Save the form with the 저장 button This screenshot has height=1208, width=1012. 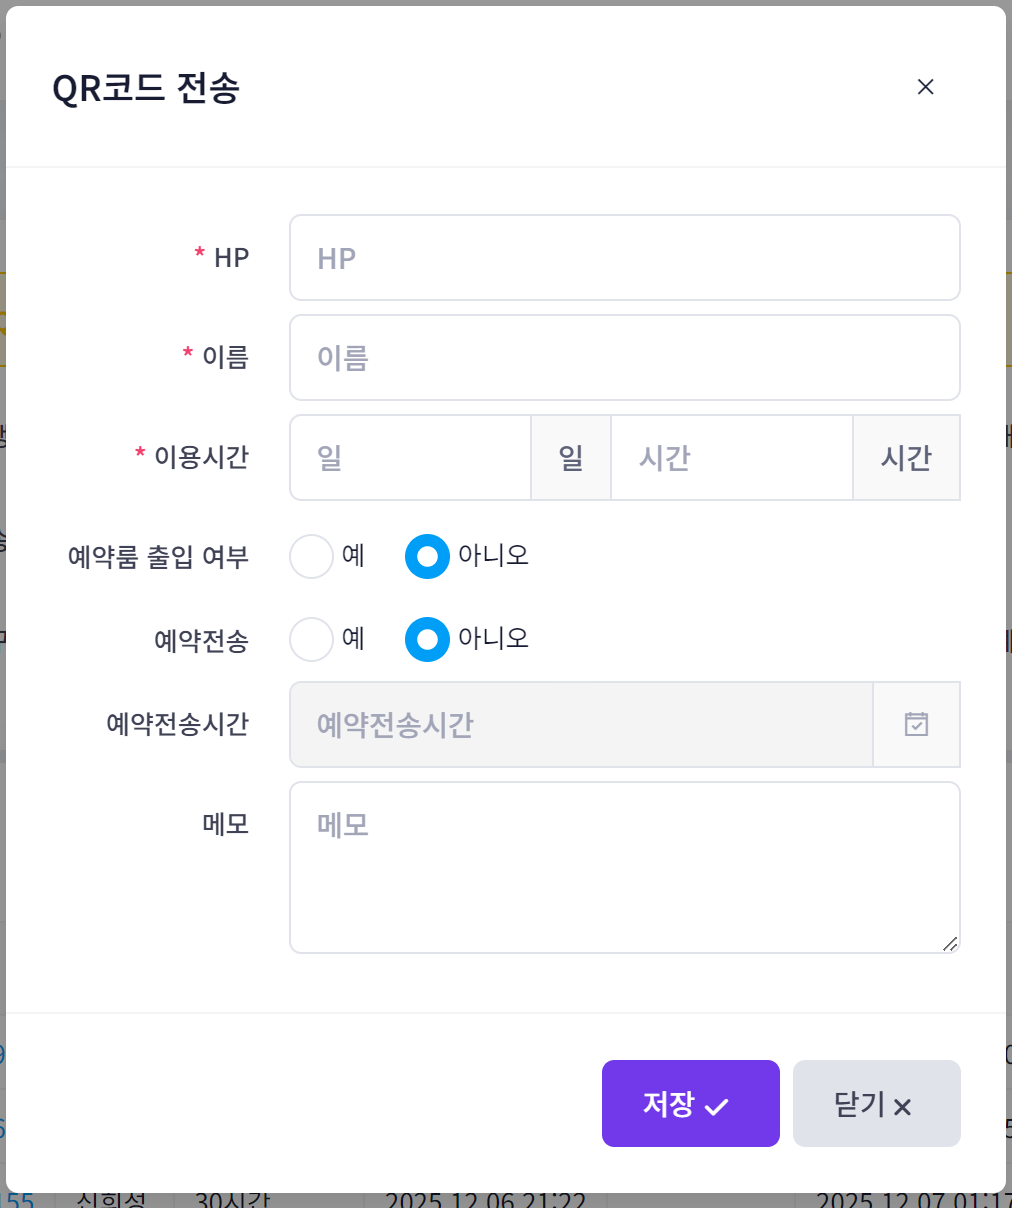tap(690, 1103)
